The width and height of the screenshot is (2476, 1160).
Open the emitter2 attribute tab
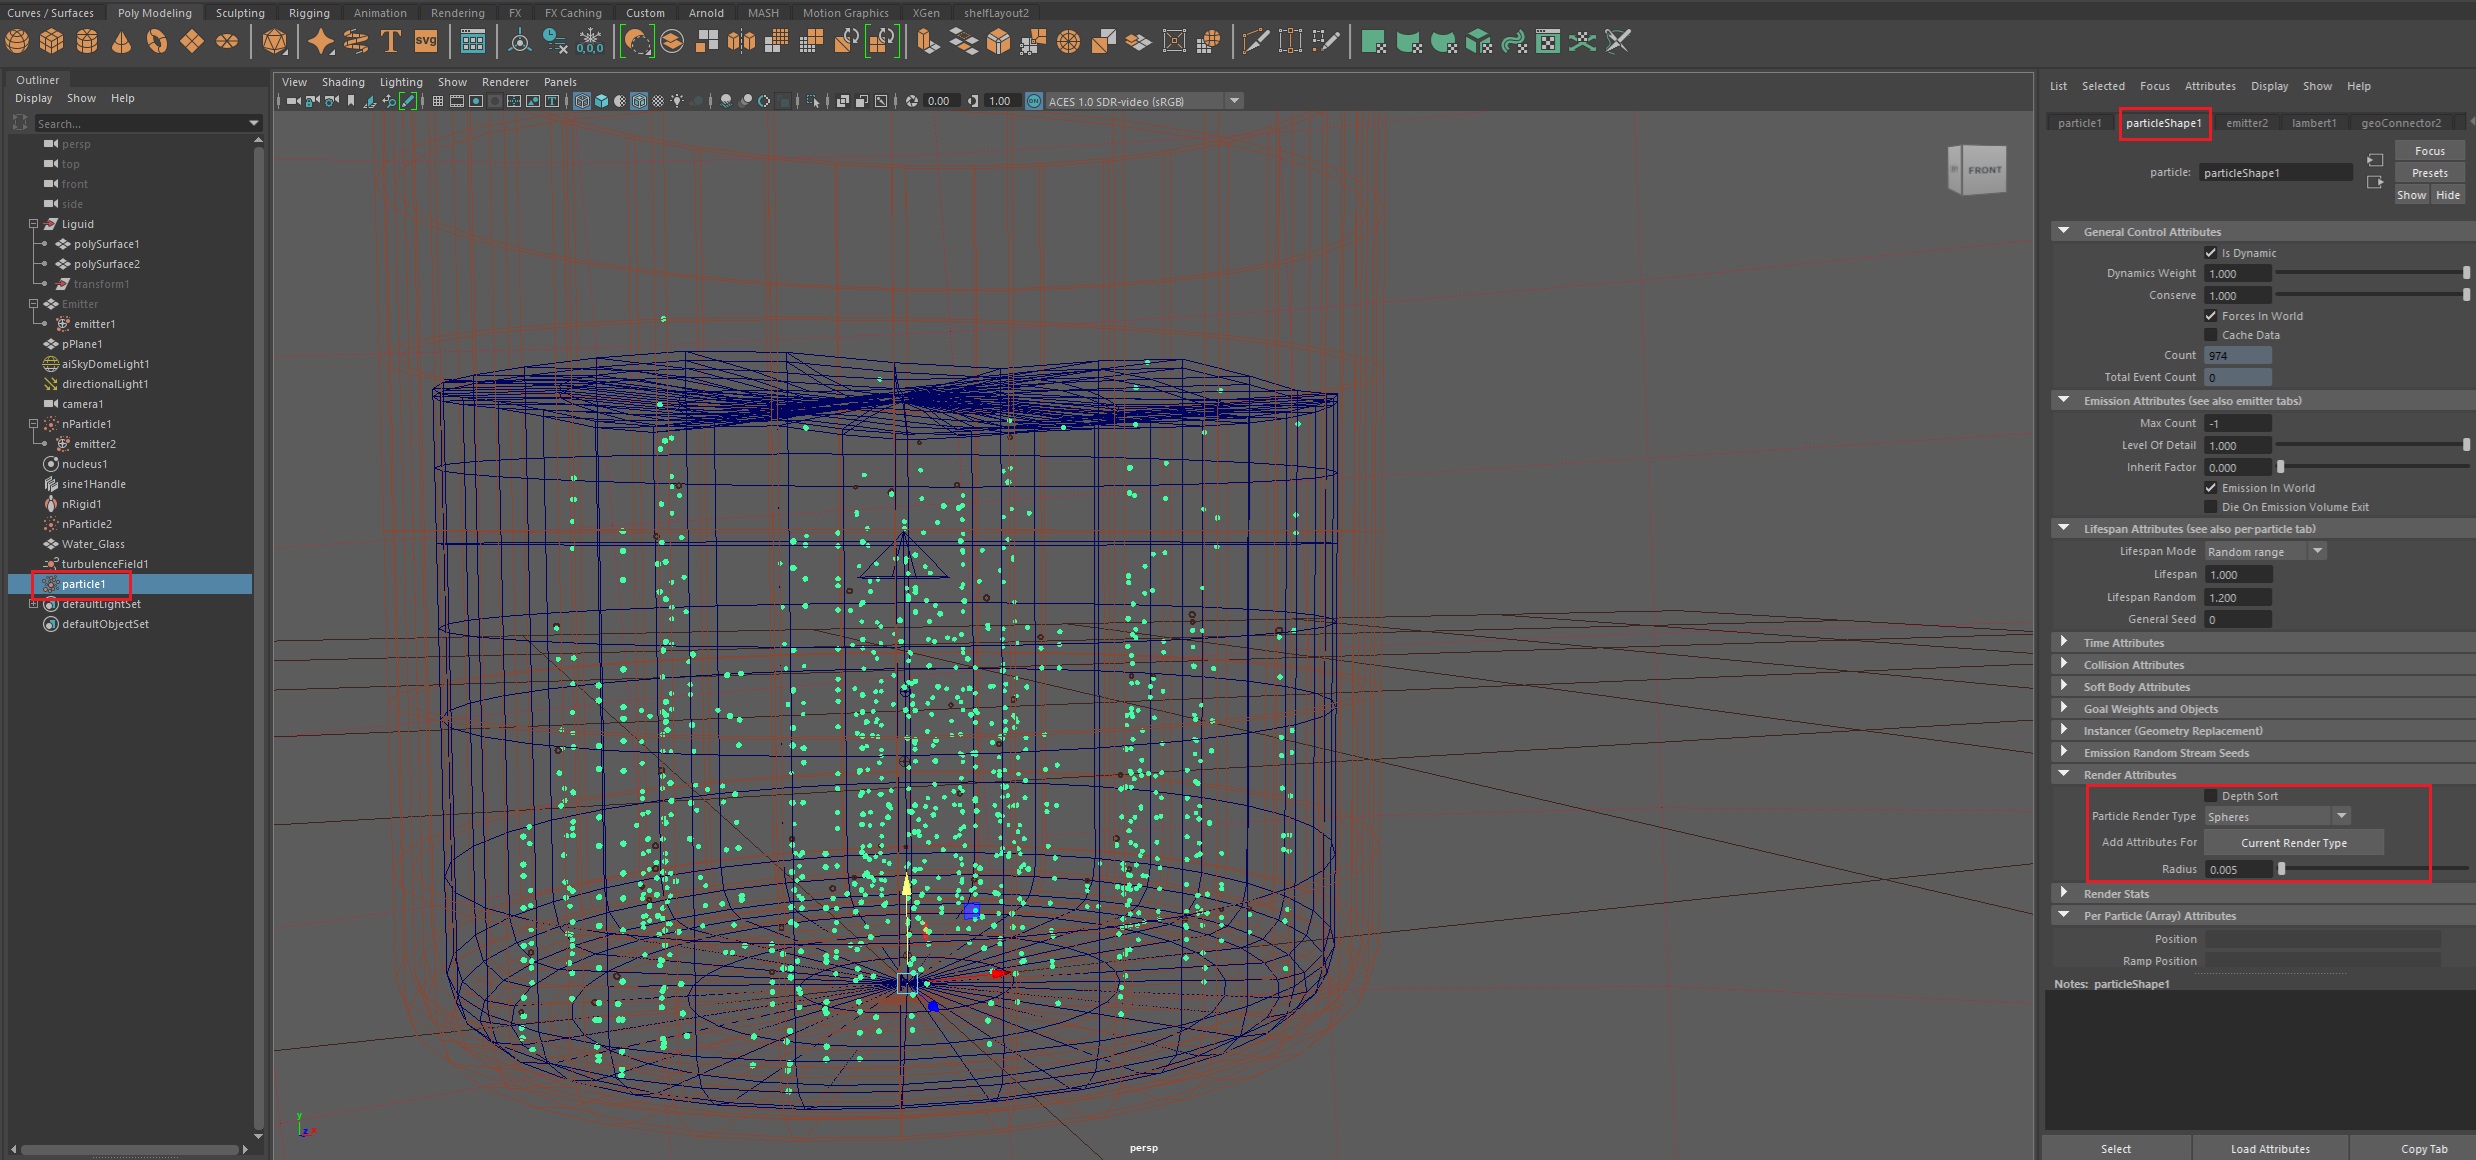[2247, 123]
